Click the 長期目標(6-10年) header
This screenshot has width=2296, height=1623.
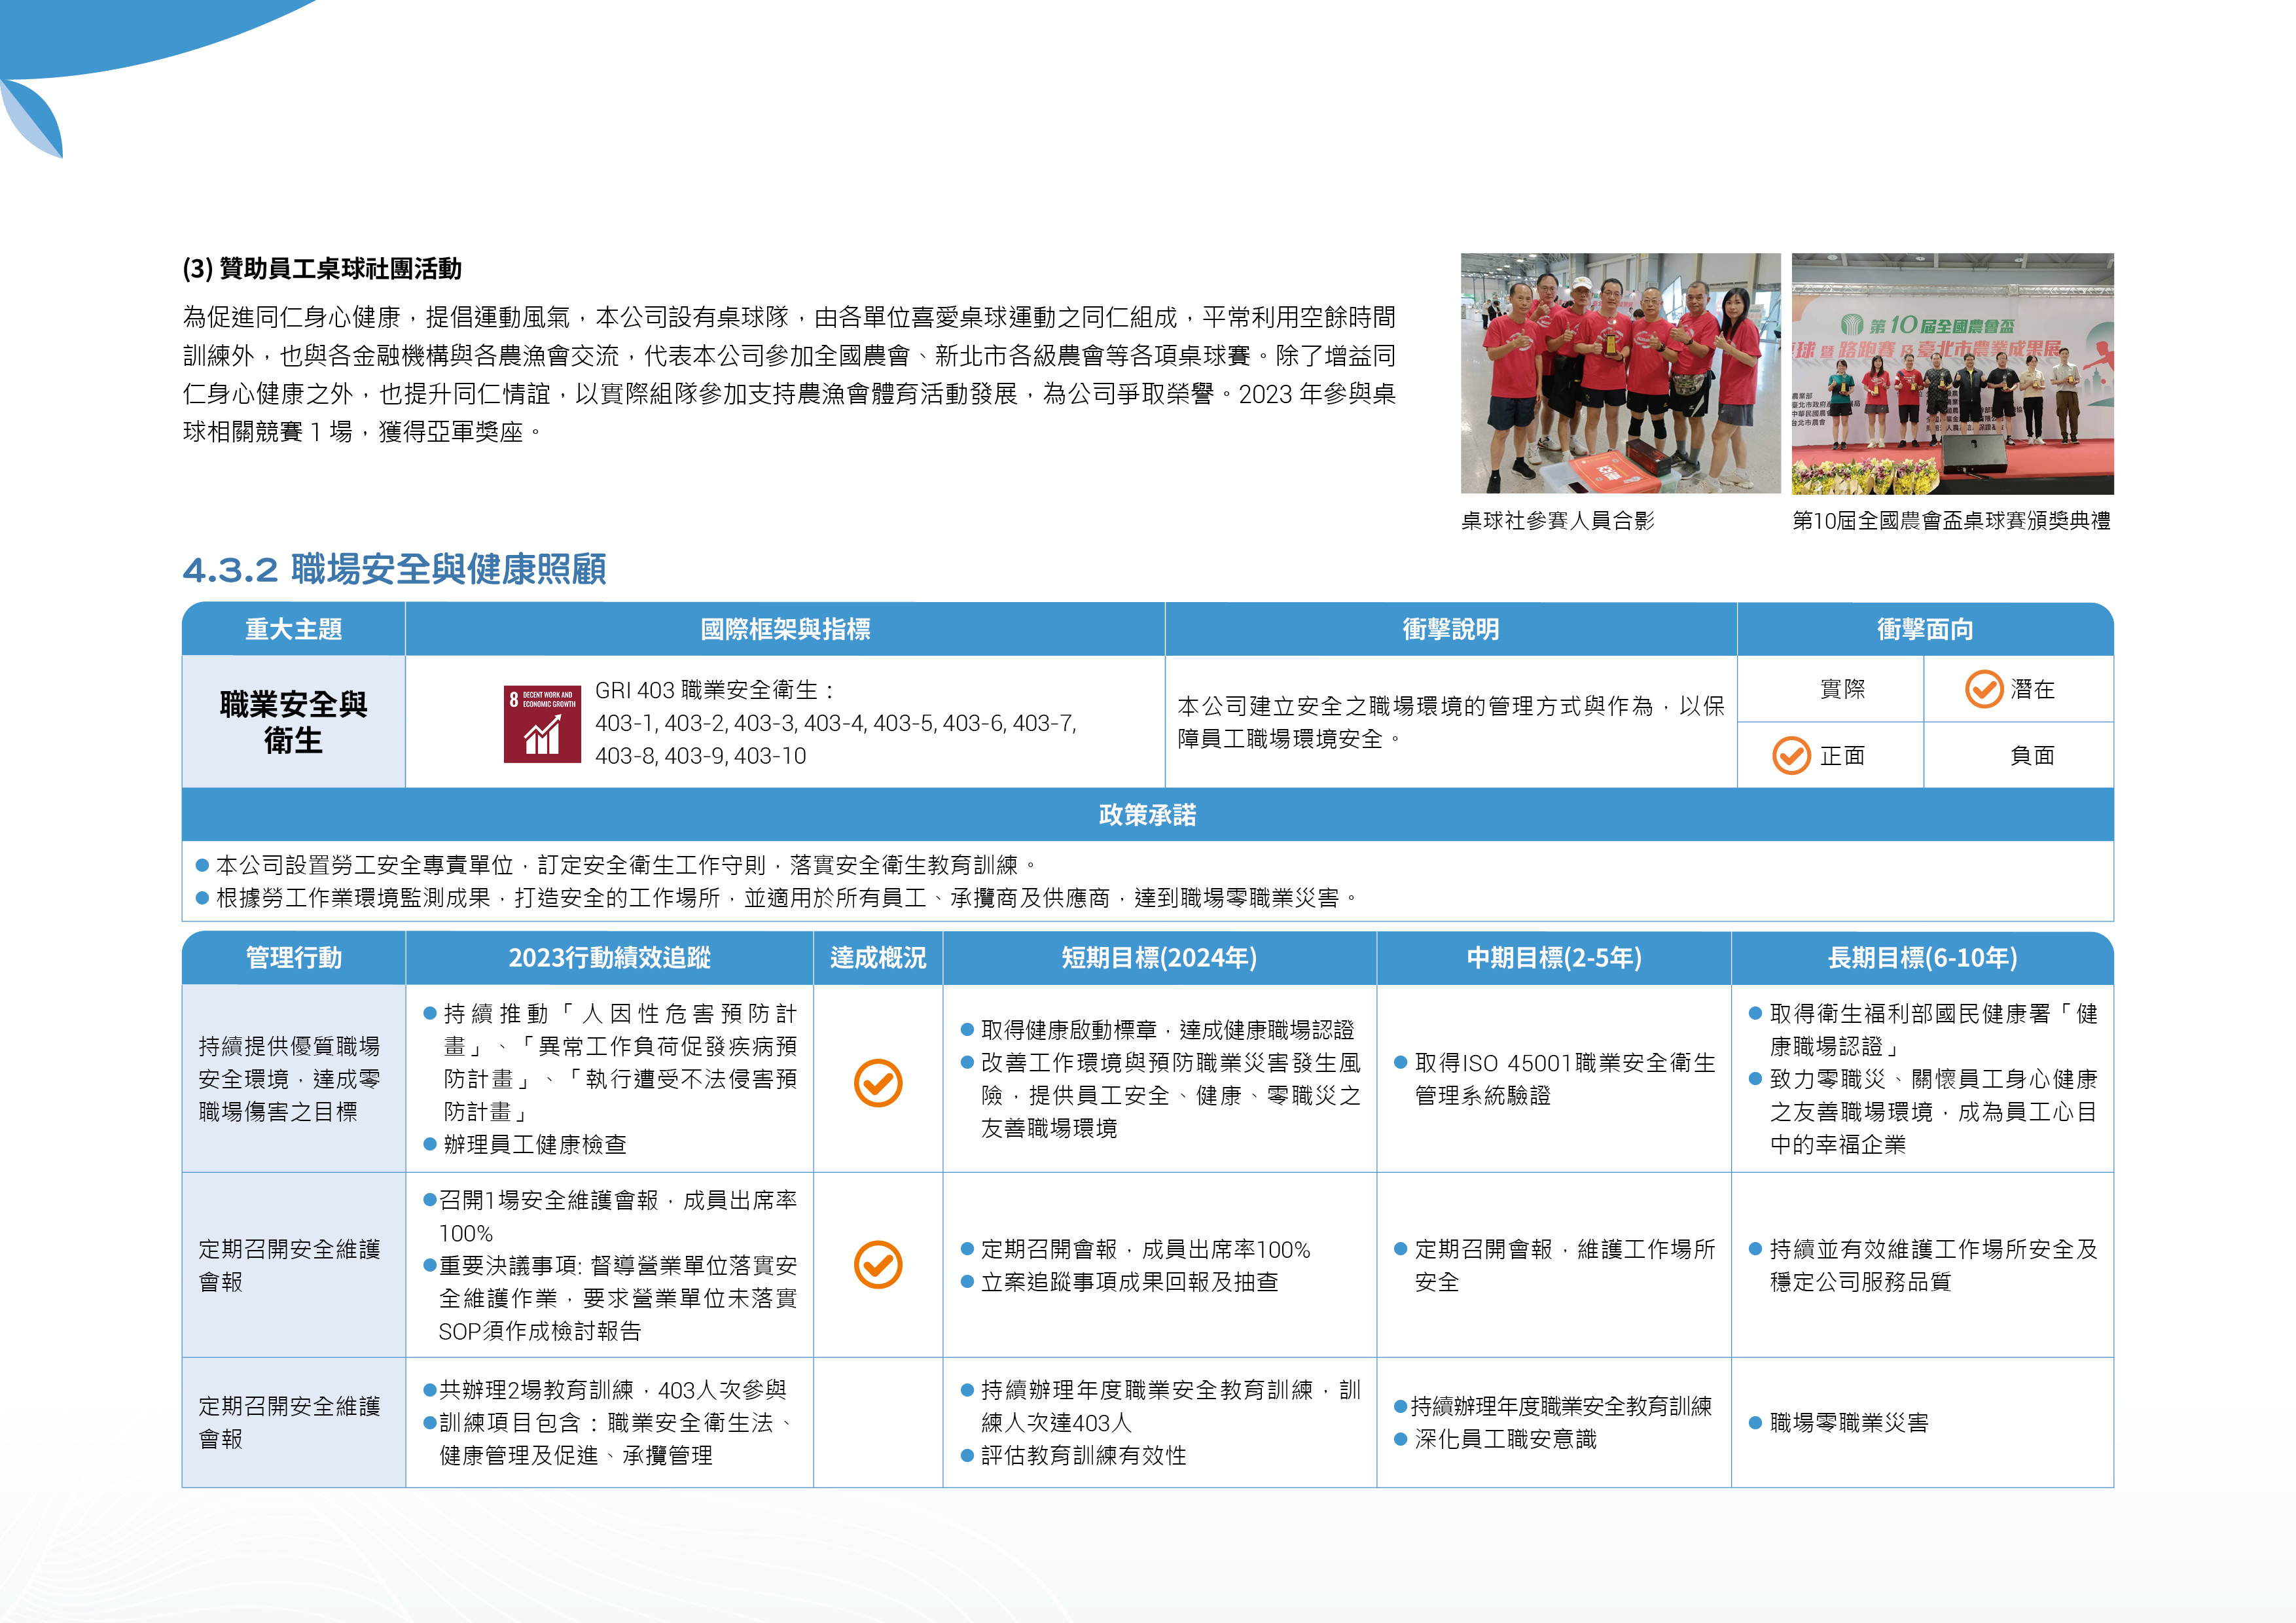tap(1922, 958)
